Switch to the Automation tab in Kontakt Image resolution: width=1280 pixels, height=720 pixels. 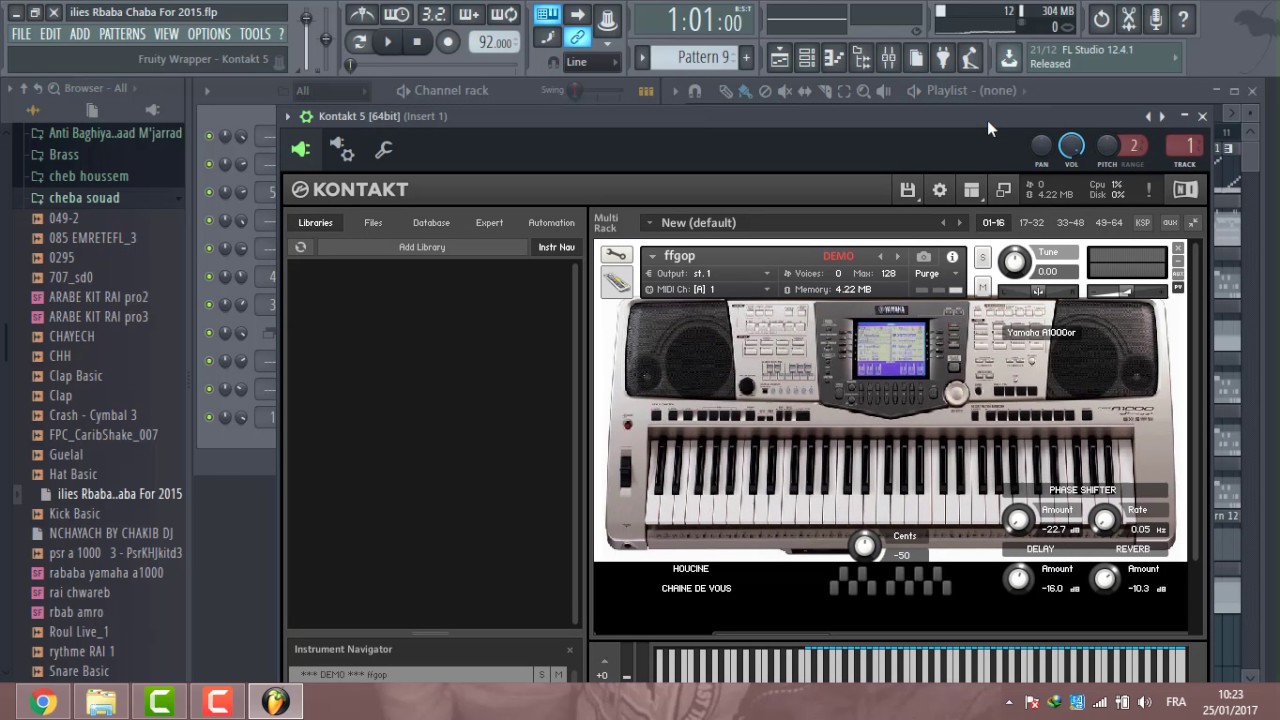pyautogui.click(x=551, y=223)
